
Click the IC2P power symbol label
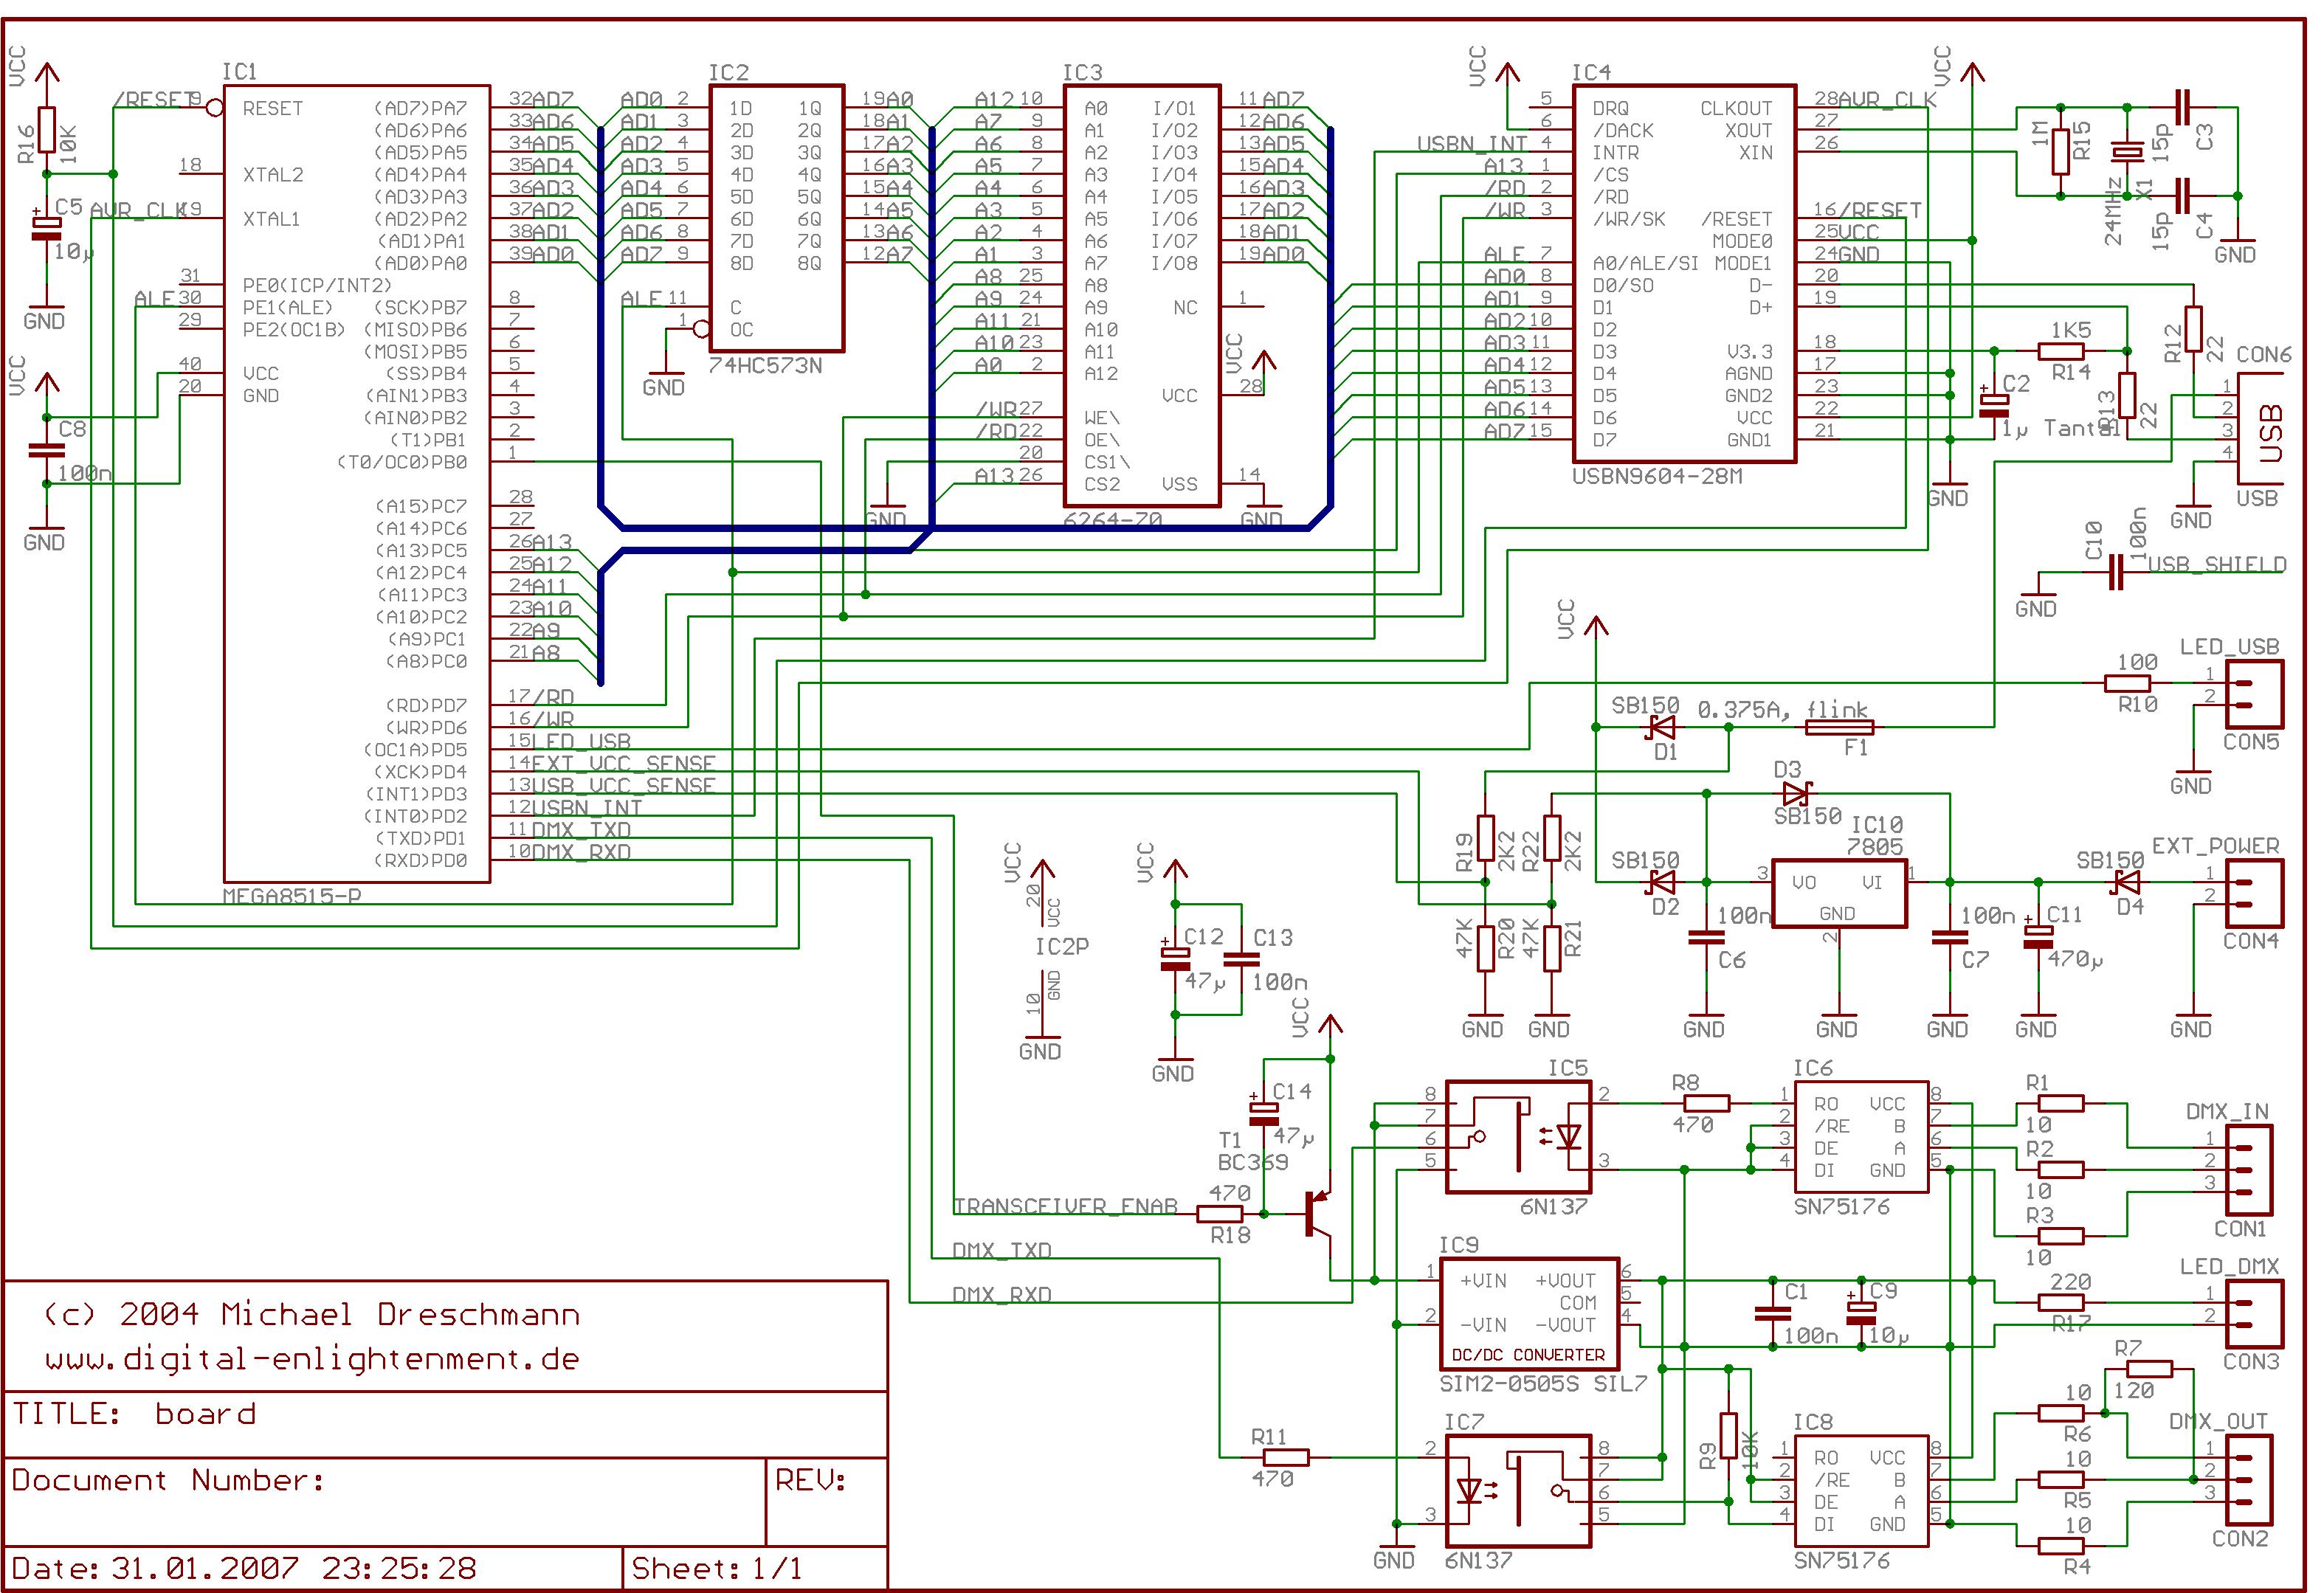click(1062, 946)
